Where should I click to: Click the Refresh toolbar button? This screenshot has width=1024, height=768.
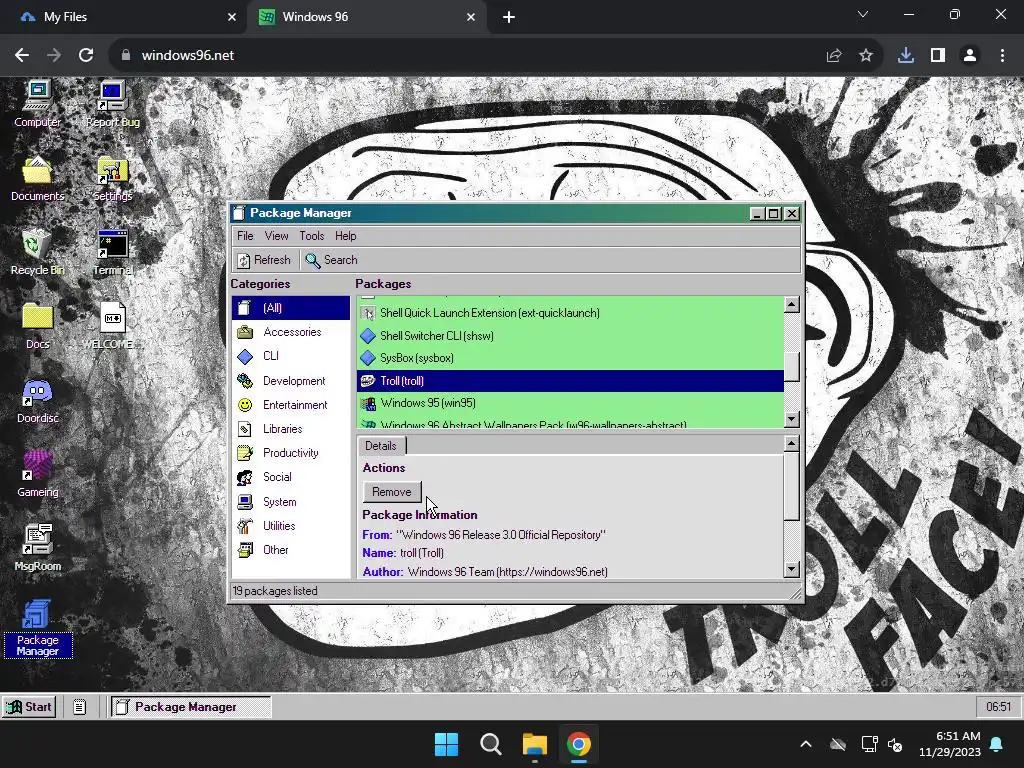pos(264,260)
